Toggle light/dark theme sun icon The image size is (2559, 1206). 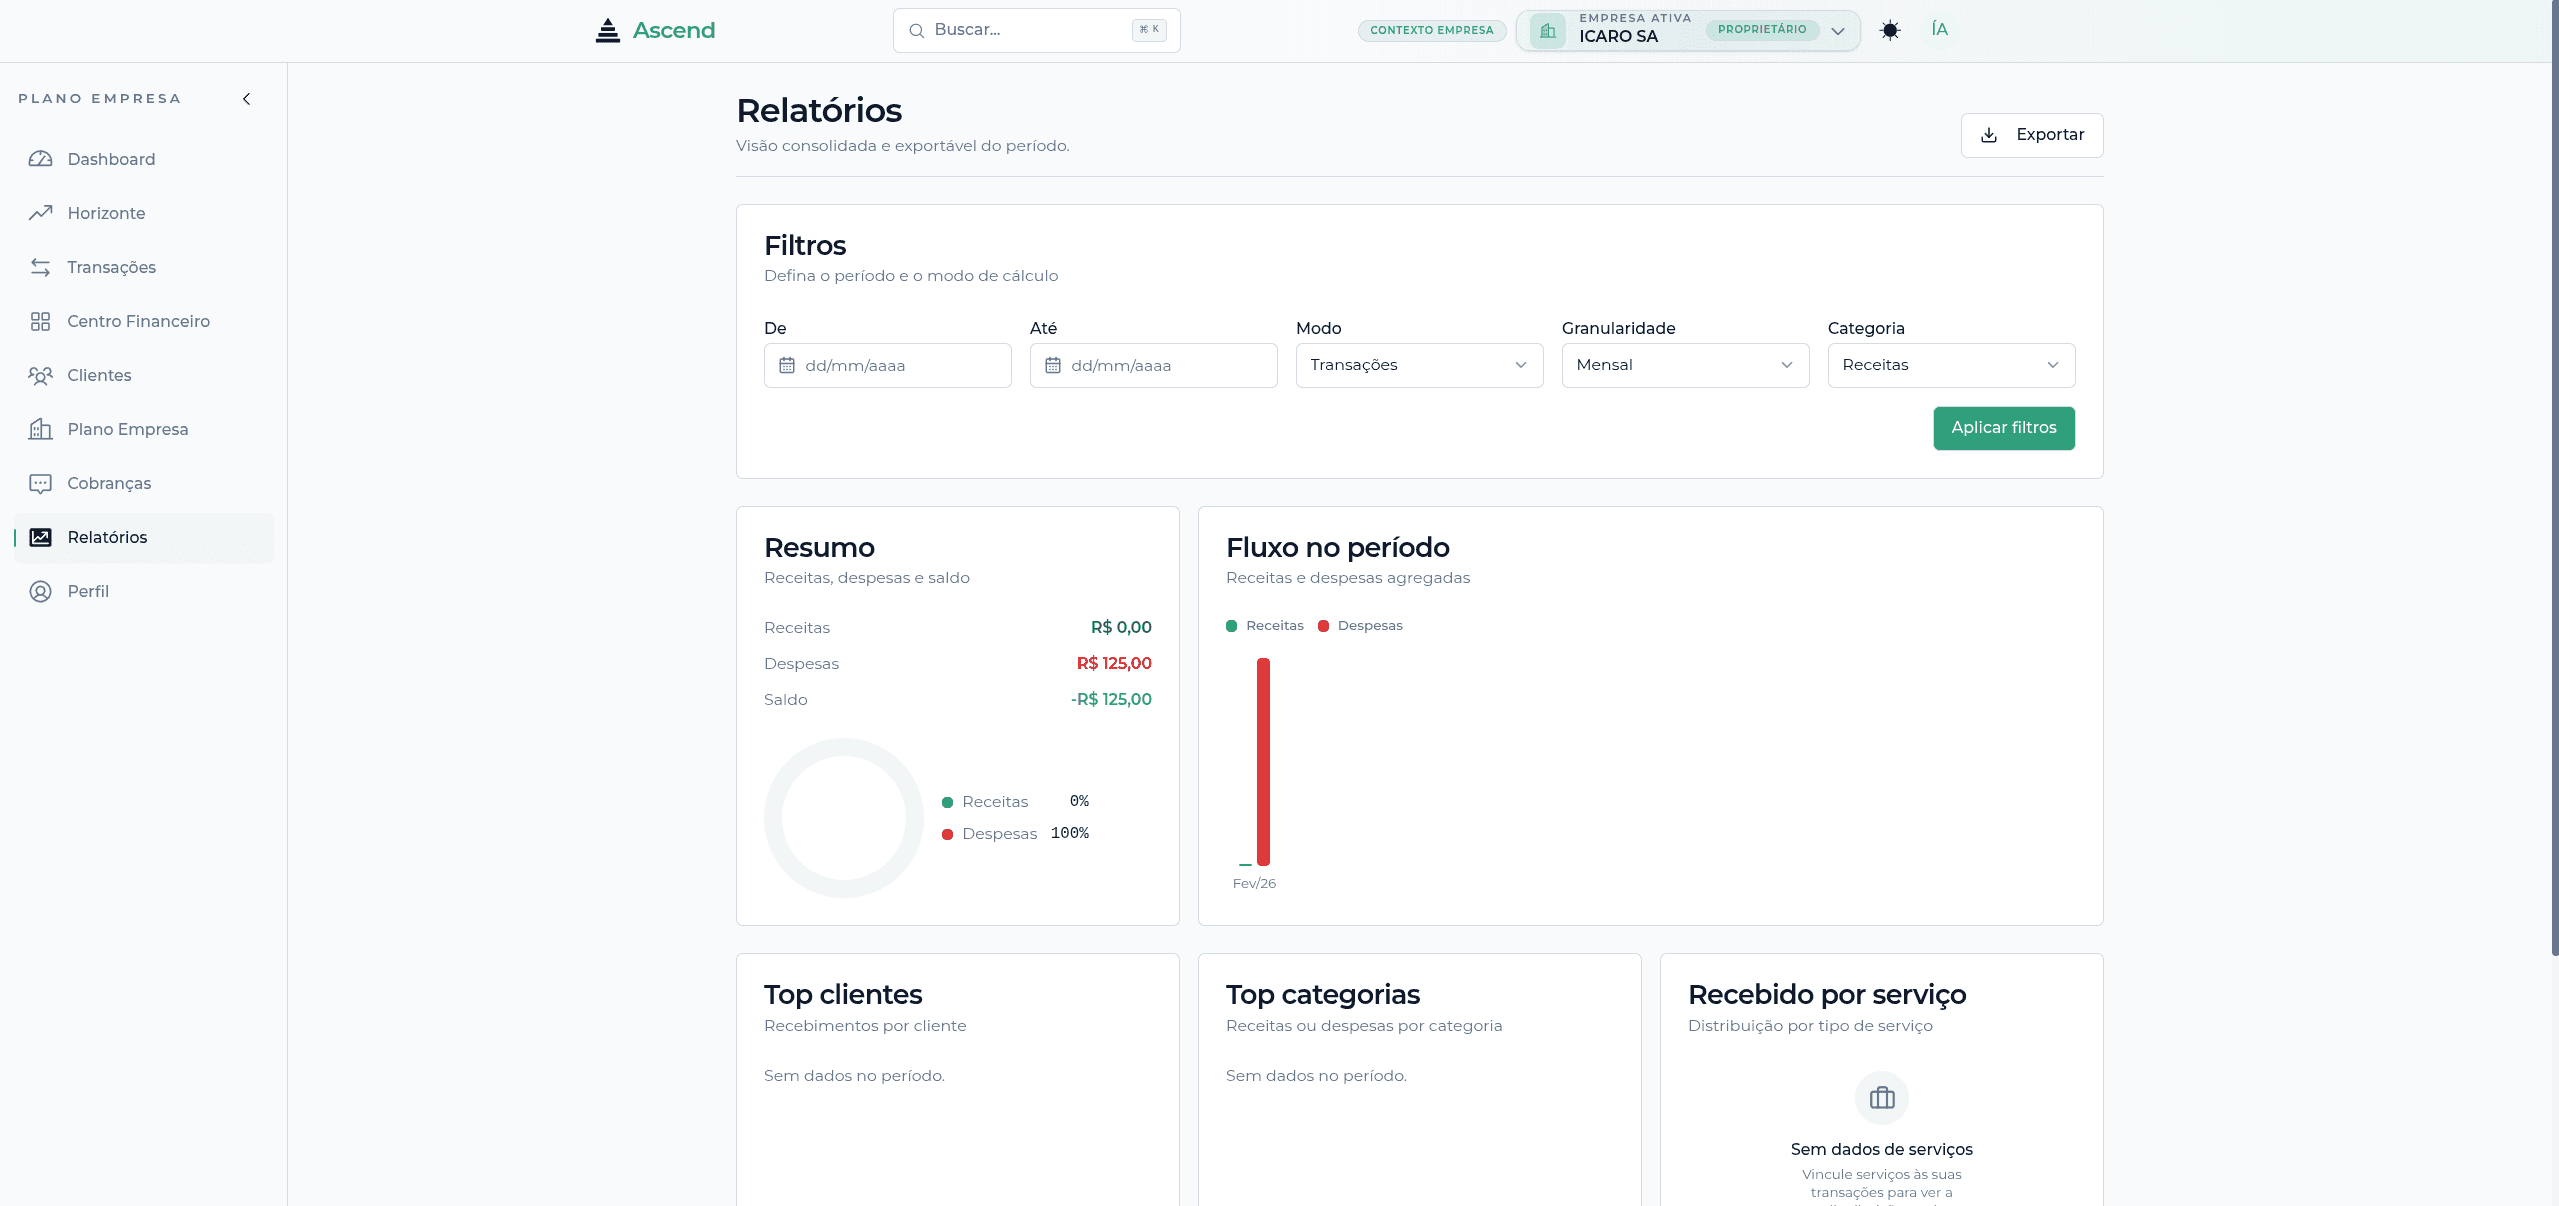click(1889, 30)
